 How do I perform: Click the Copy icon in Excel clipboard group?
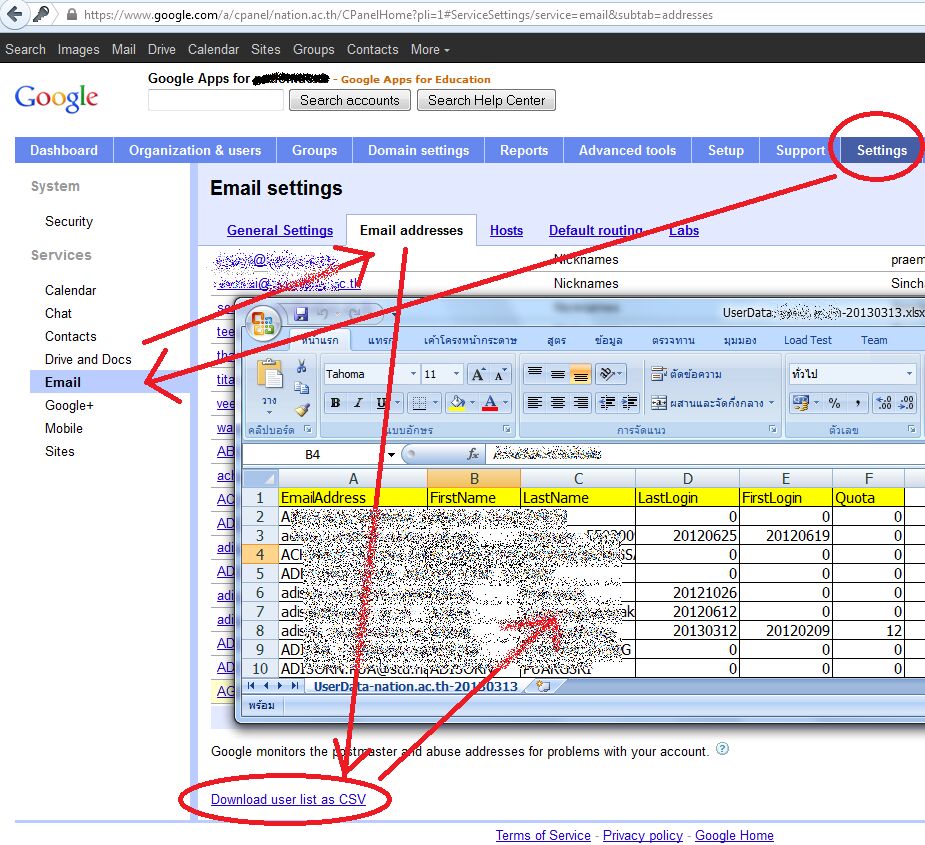pos(301,388)
